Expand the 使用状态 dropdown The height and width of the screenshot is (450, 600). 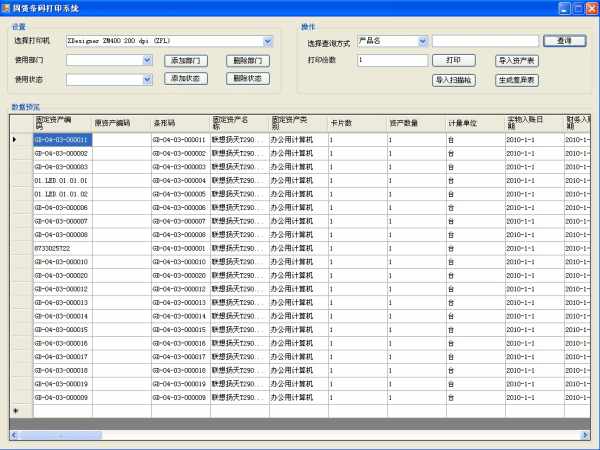pos(147,79)
